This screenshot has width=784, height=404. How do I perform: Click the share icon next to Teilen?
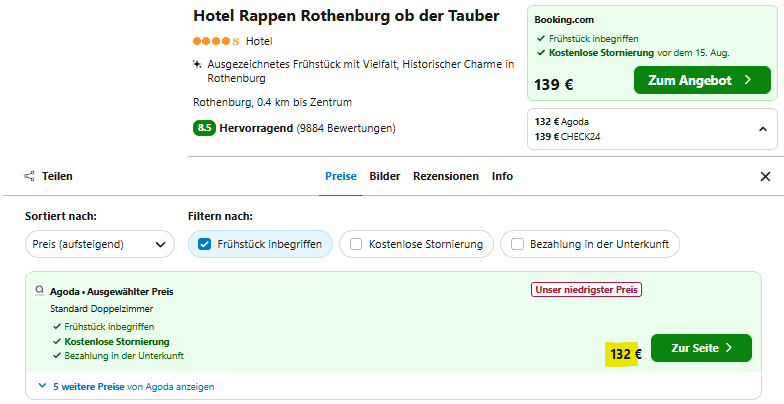click(x=30, y=176)
